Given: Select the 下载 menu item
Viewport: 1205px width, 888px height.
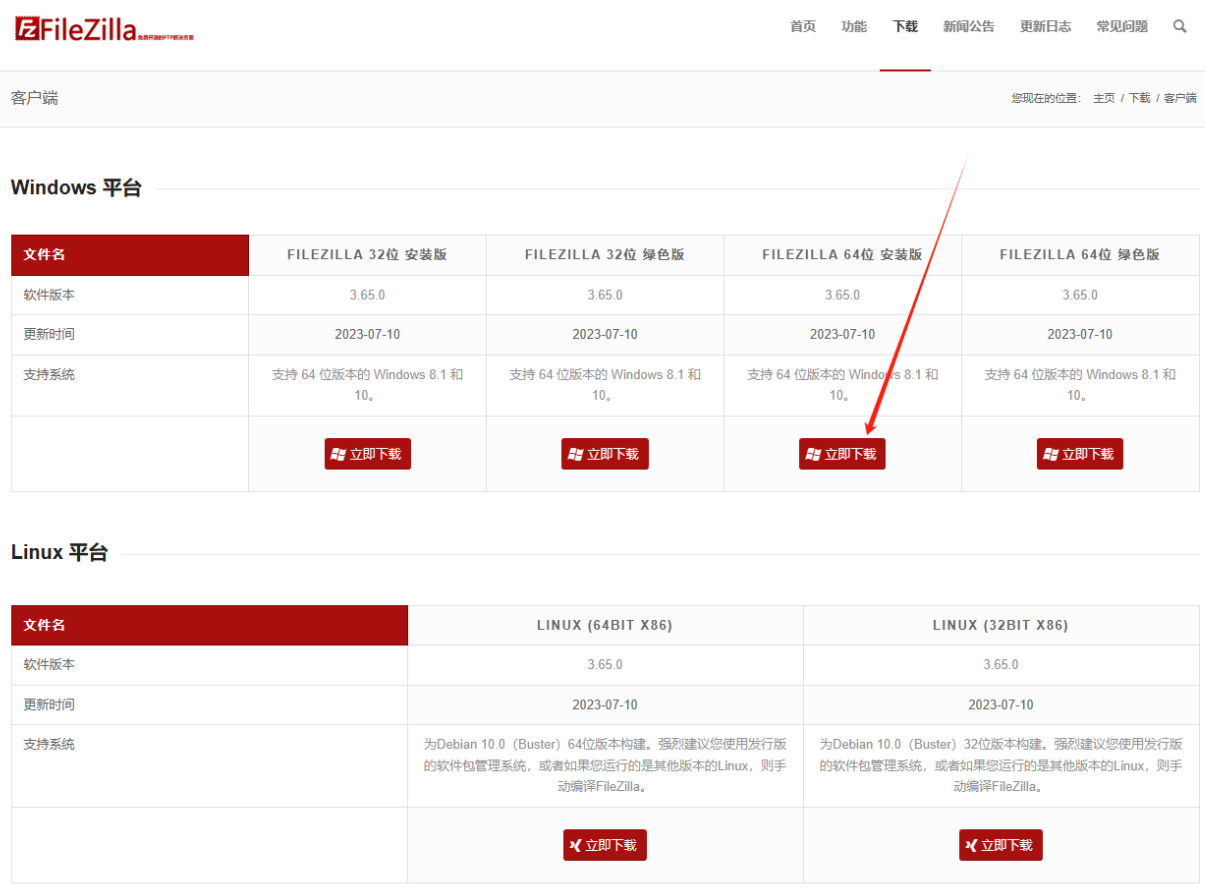Looking at the screenshot, I should 905,27.
